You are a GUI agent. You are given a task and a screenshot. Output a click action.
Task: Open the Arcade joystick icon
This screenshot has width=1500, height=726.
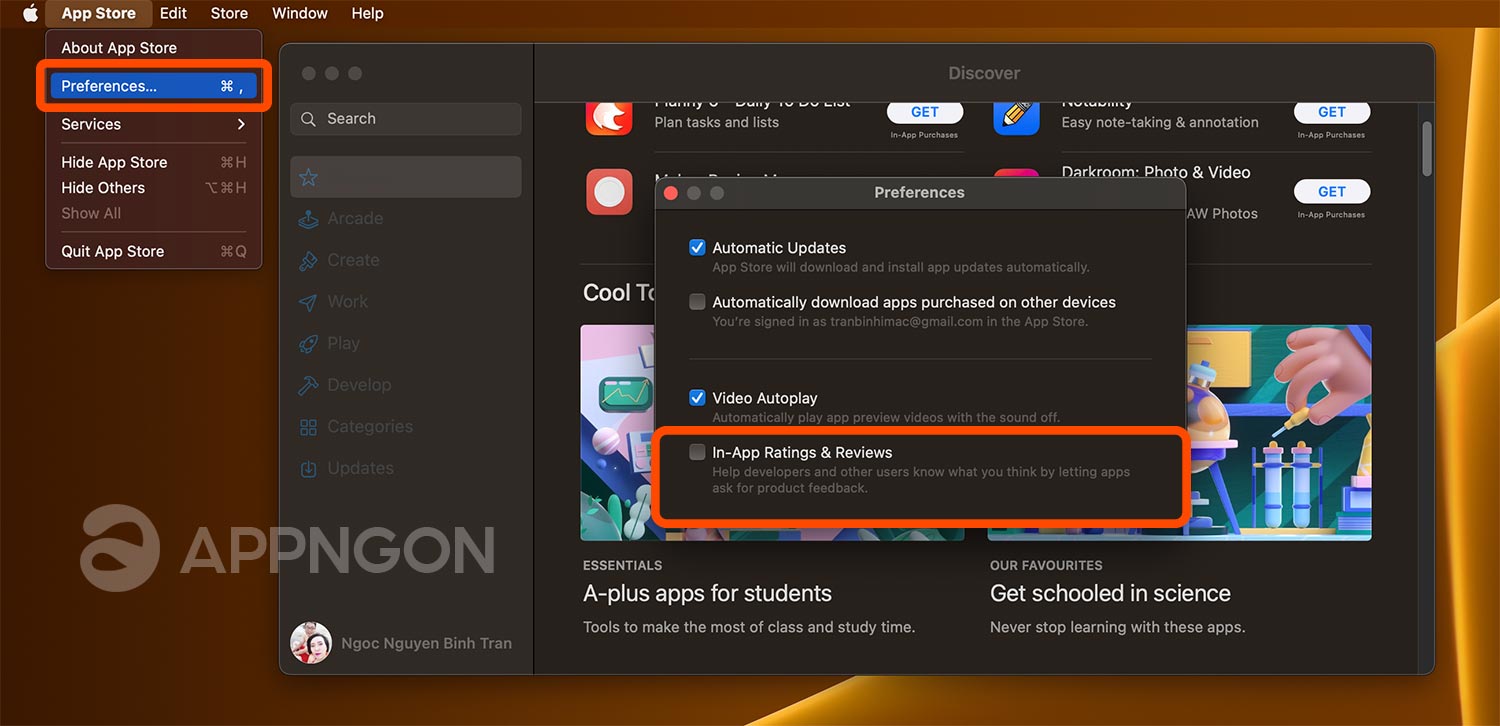pyautogui.click(x=309, y=219)
